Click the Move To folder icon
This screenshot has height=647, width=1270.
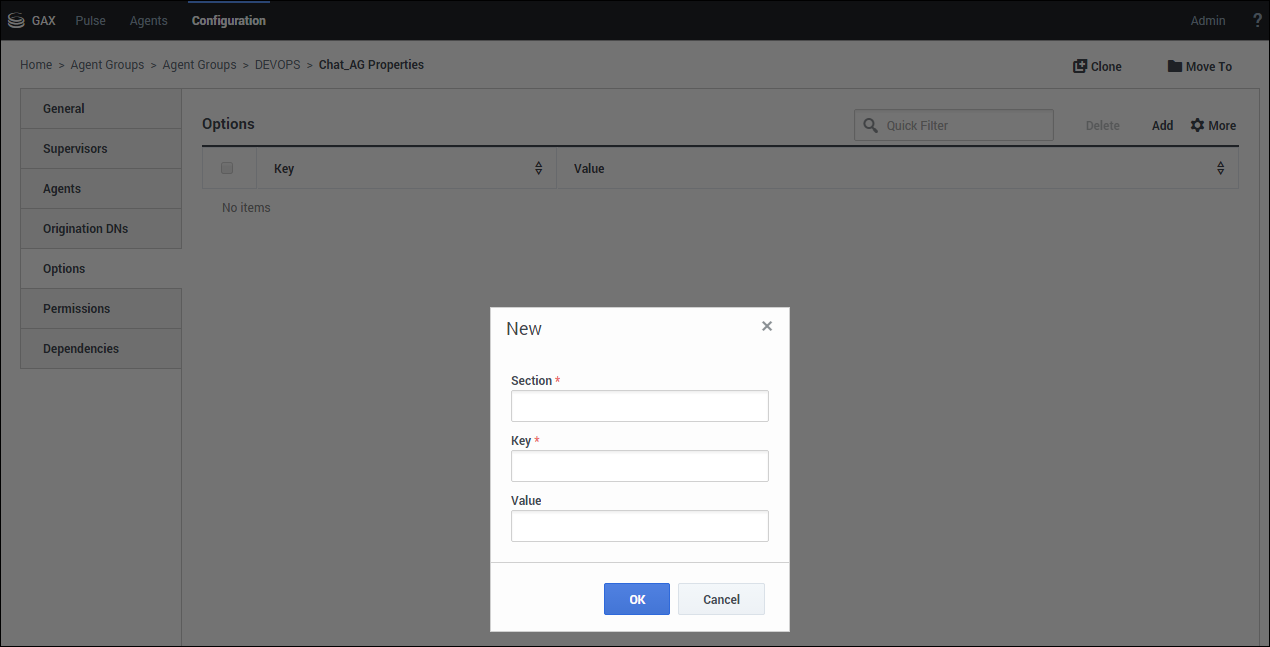tap(1175, 66)
